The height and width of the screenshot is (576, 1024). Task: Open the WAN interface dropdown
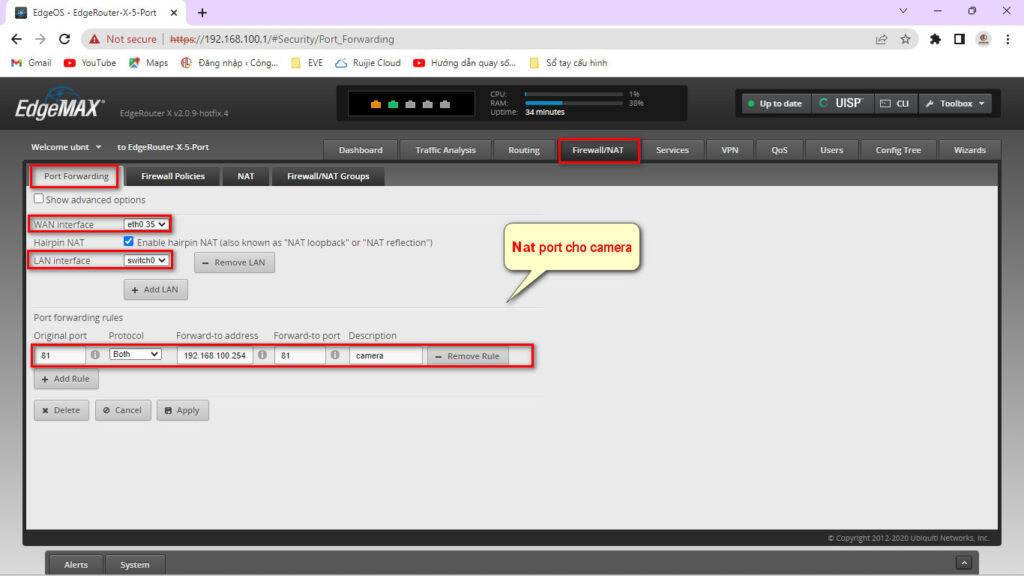[146, 224]
